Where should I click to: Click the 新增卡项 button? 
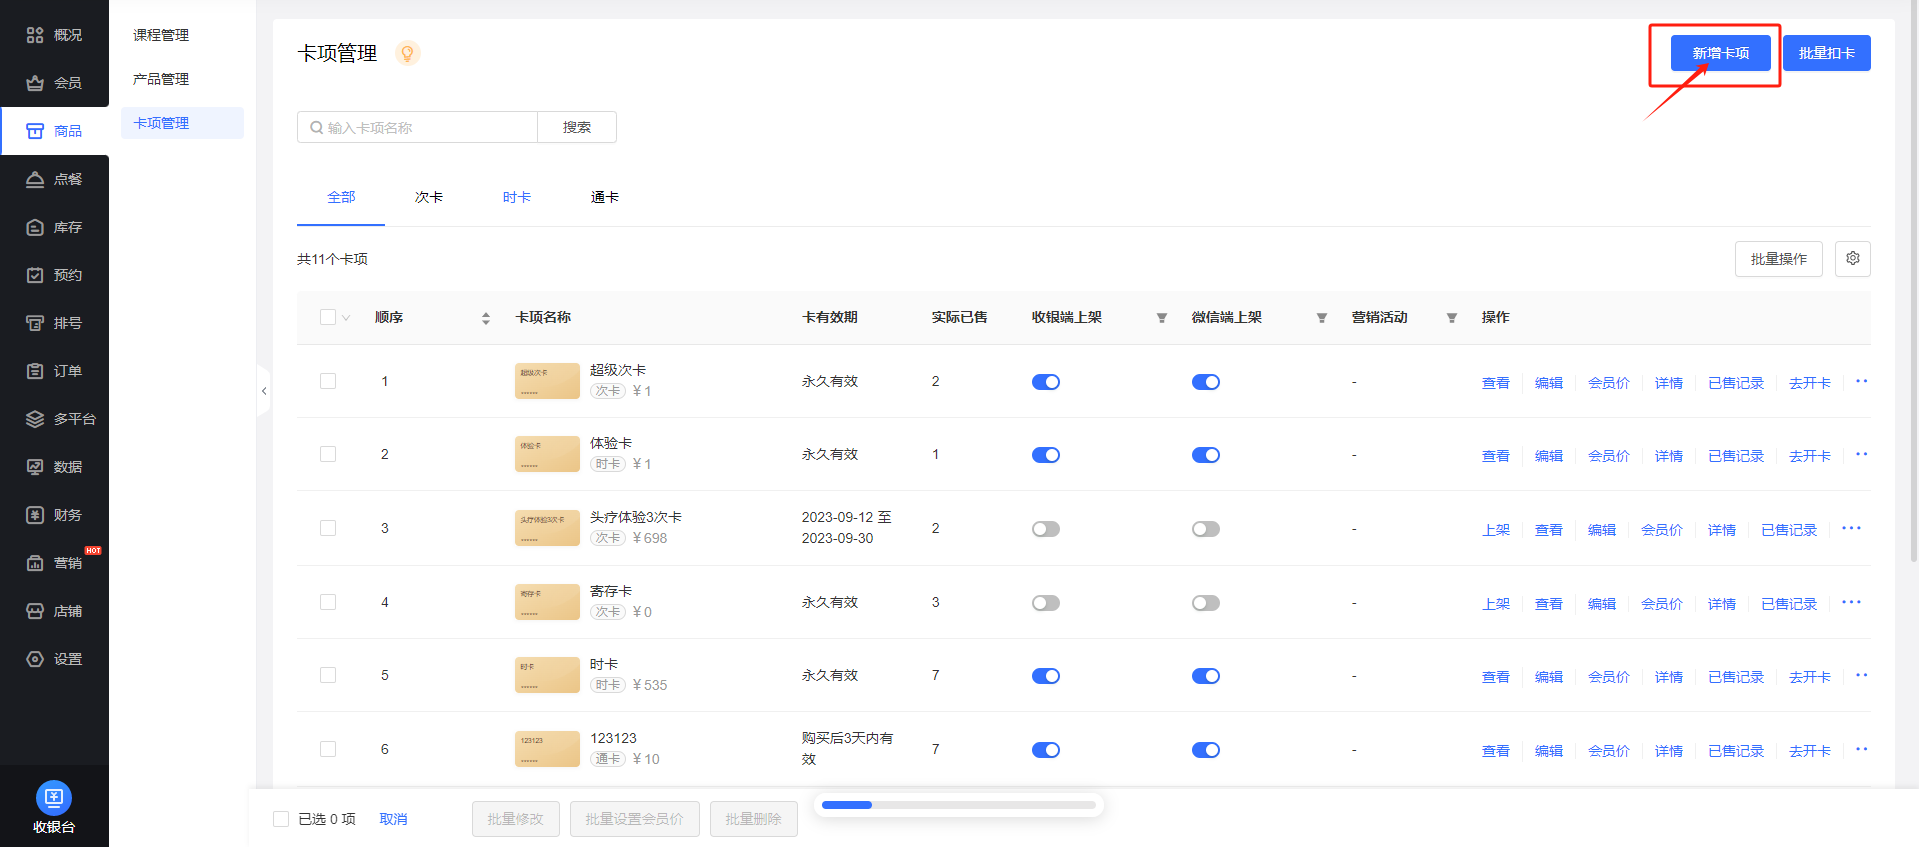[x=1720, y=53]
